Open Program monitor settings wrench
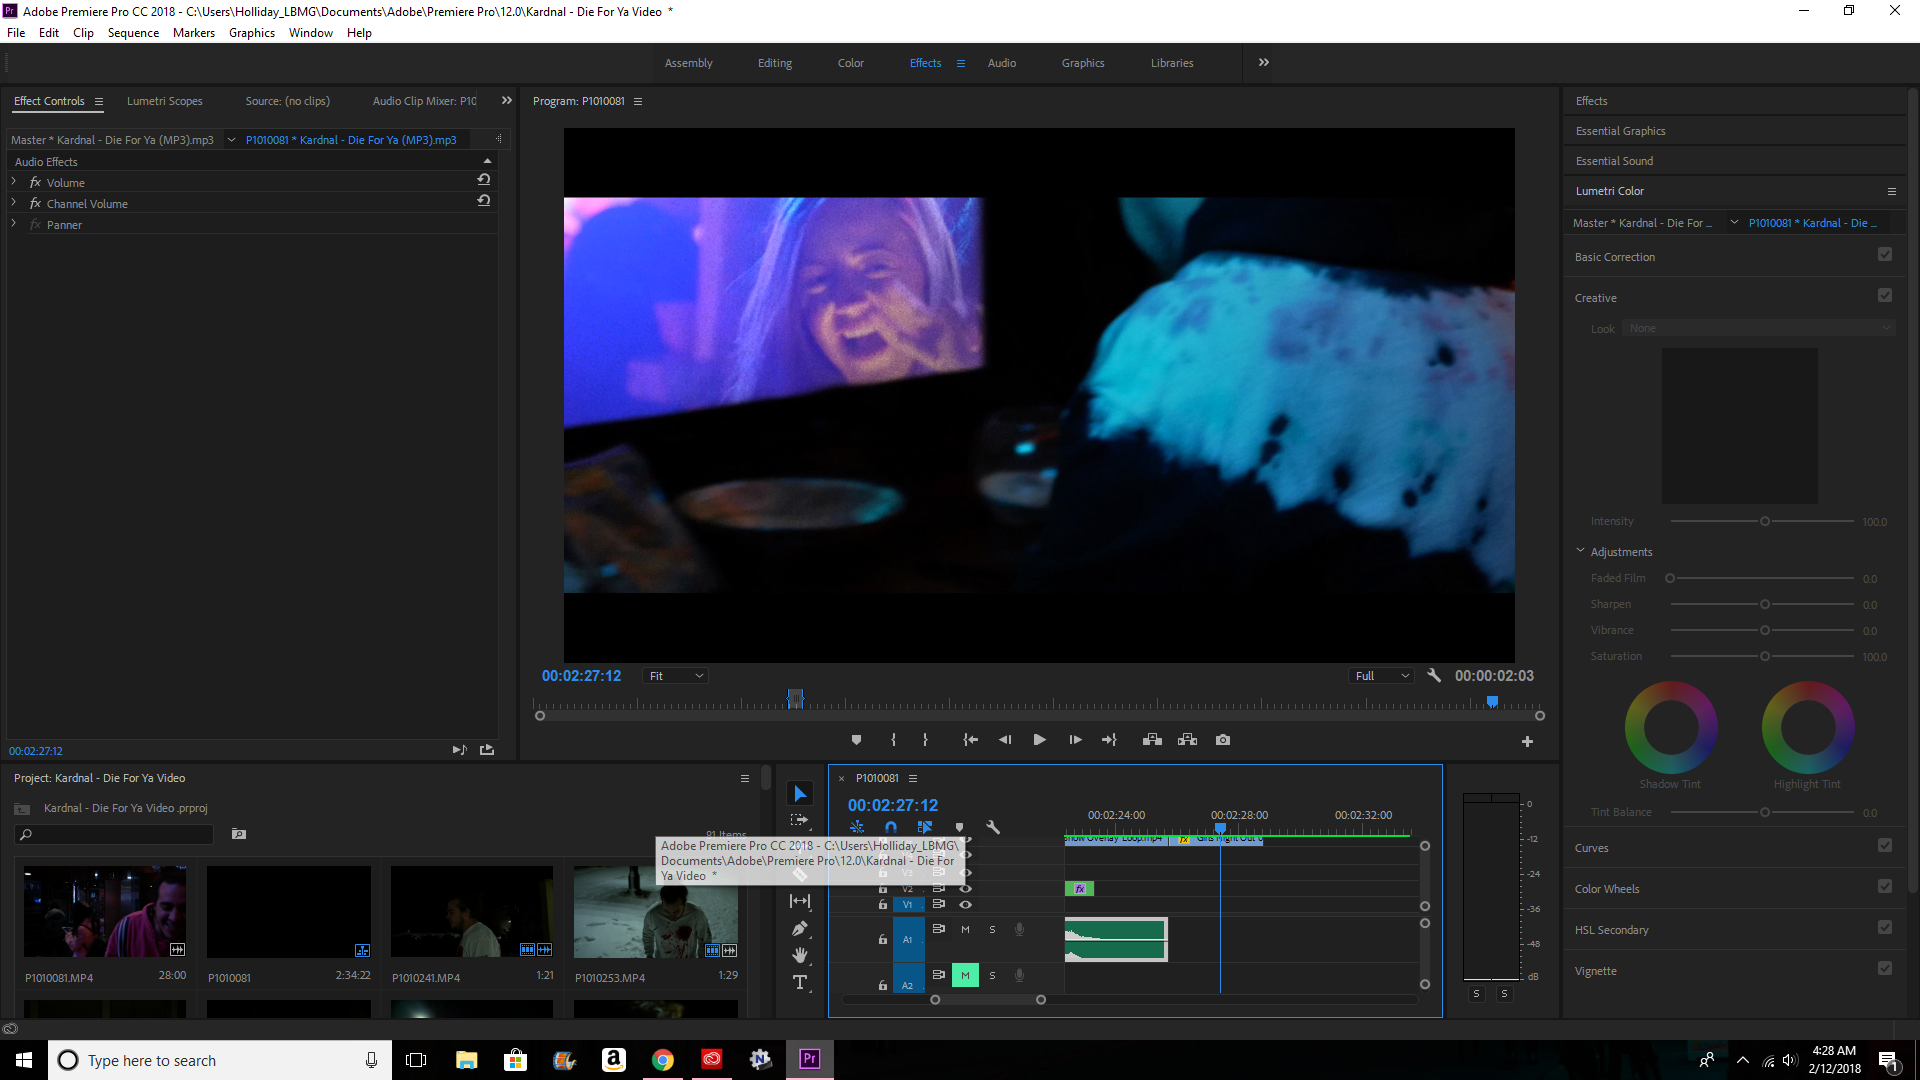The height and width of the screenshot is (1080, 1920). pos(1434,675)
